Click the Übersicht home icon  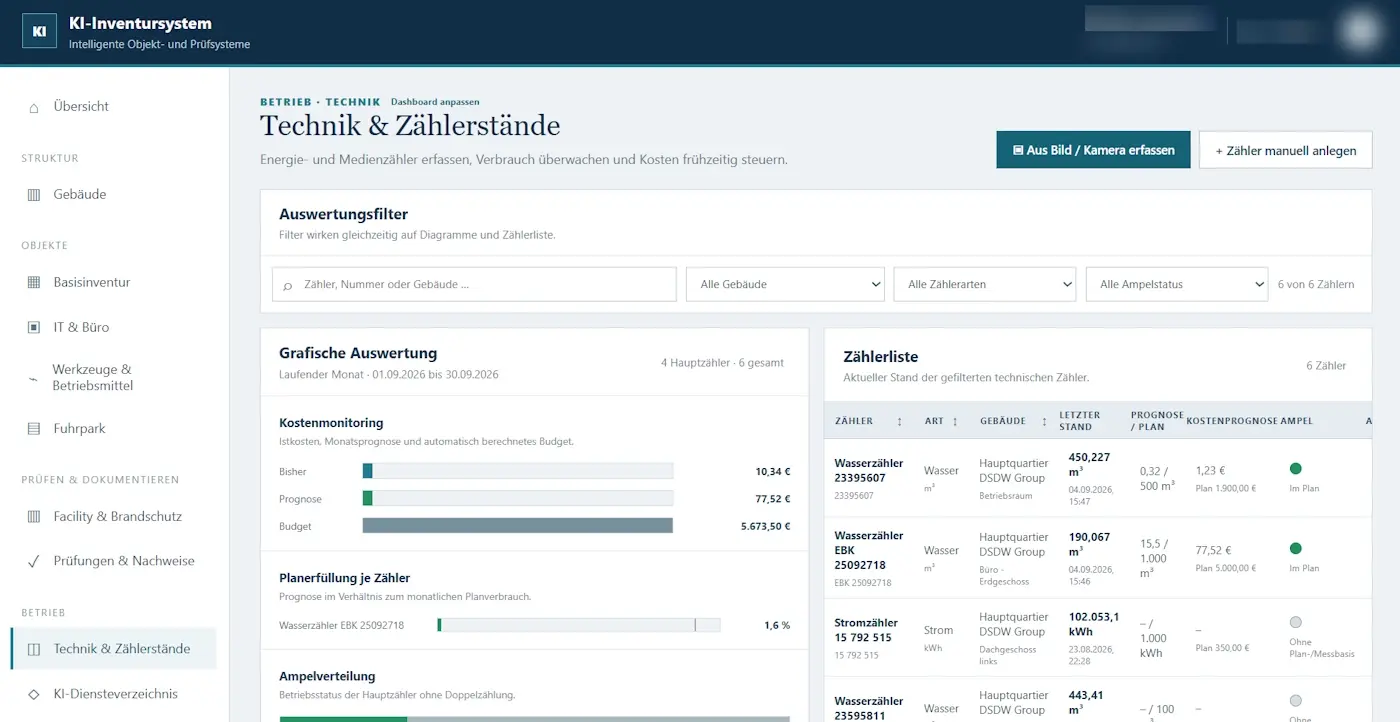pyautogui.click(x=34, y=107)
